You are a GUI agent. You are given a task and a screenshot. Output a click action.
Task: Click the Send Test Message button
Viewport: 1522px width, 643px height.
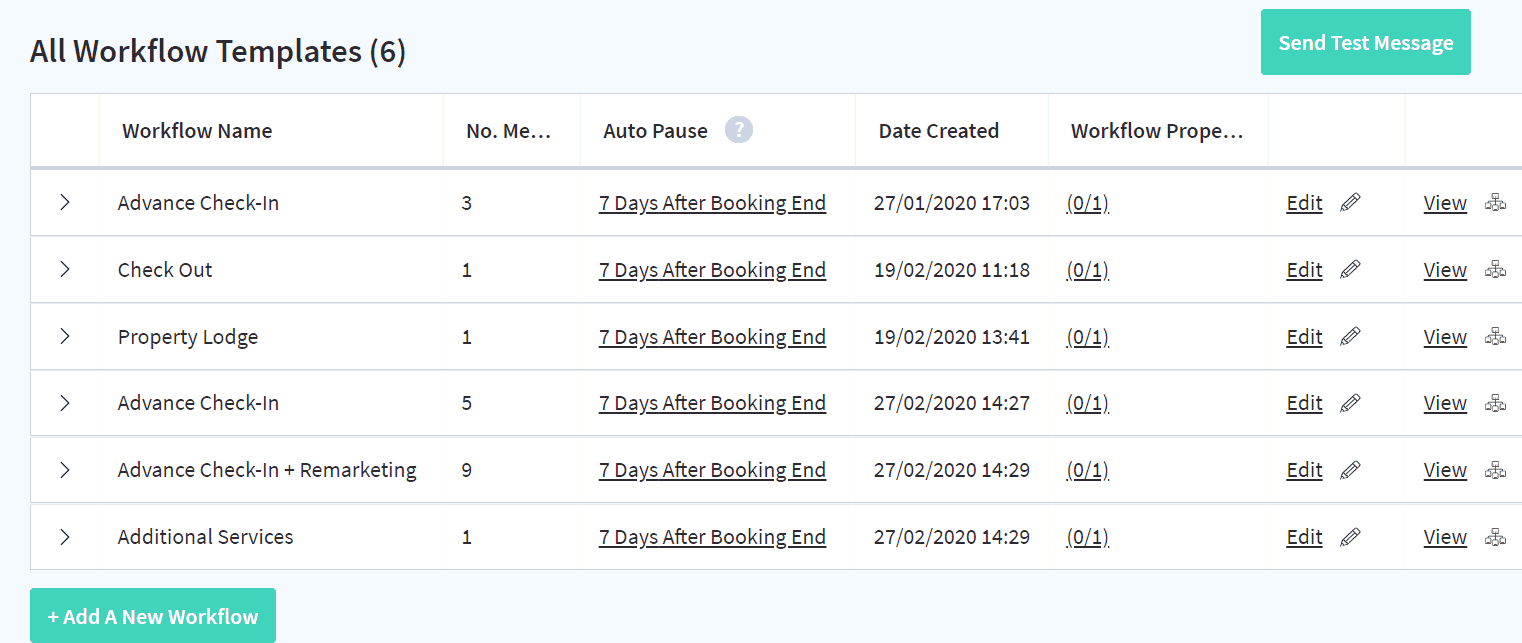tap(1366, 42)
